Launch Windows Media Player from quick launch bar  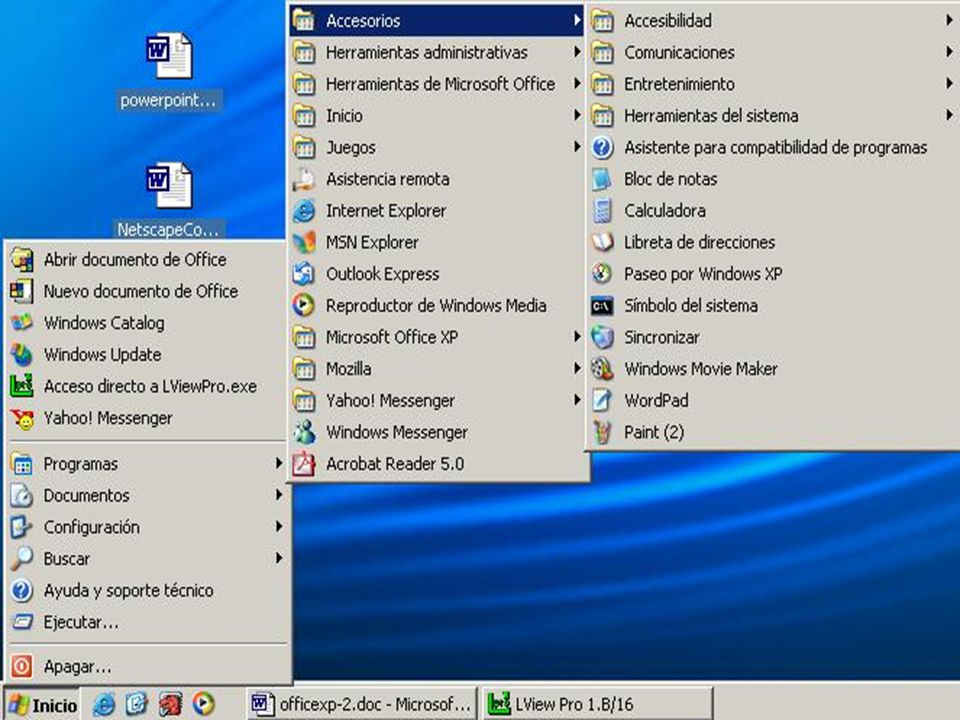pos(204,704)
